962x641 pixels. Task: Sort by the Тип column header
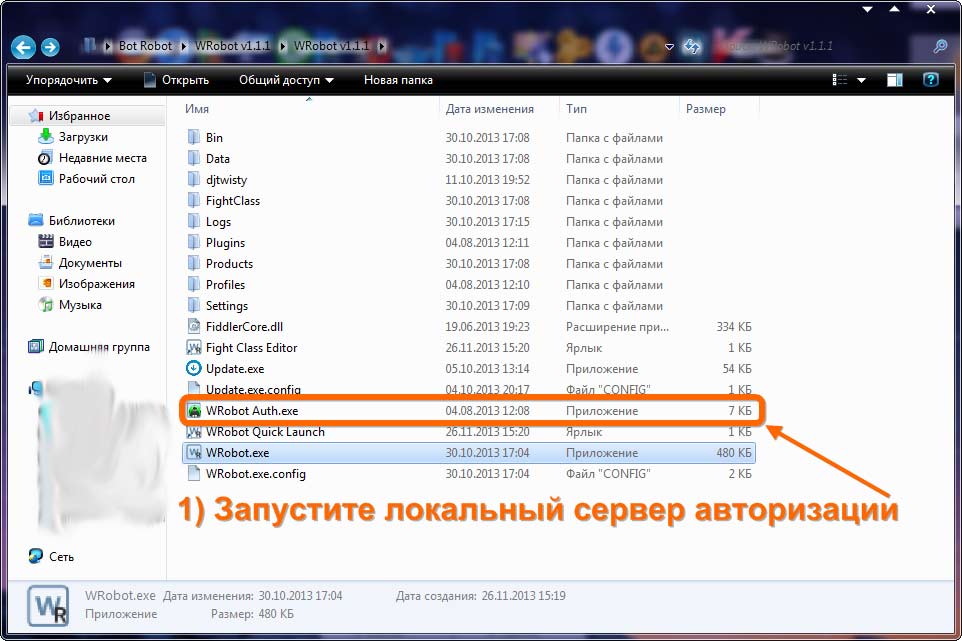[576, 109]
